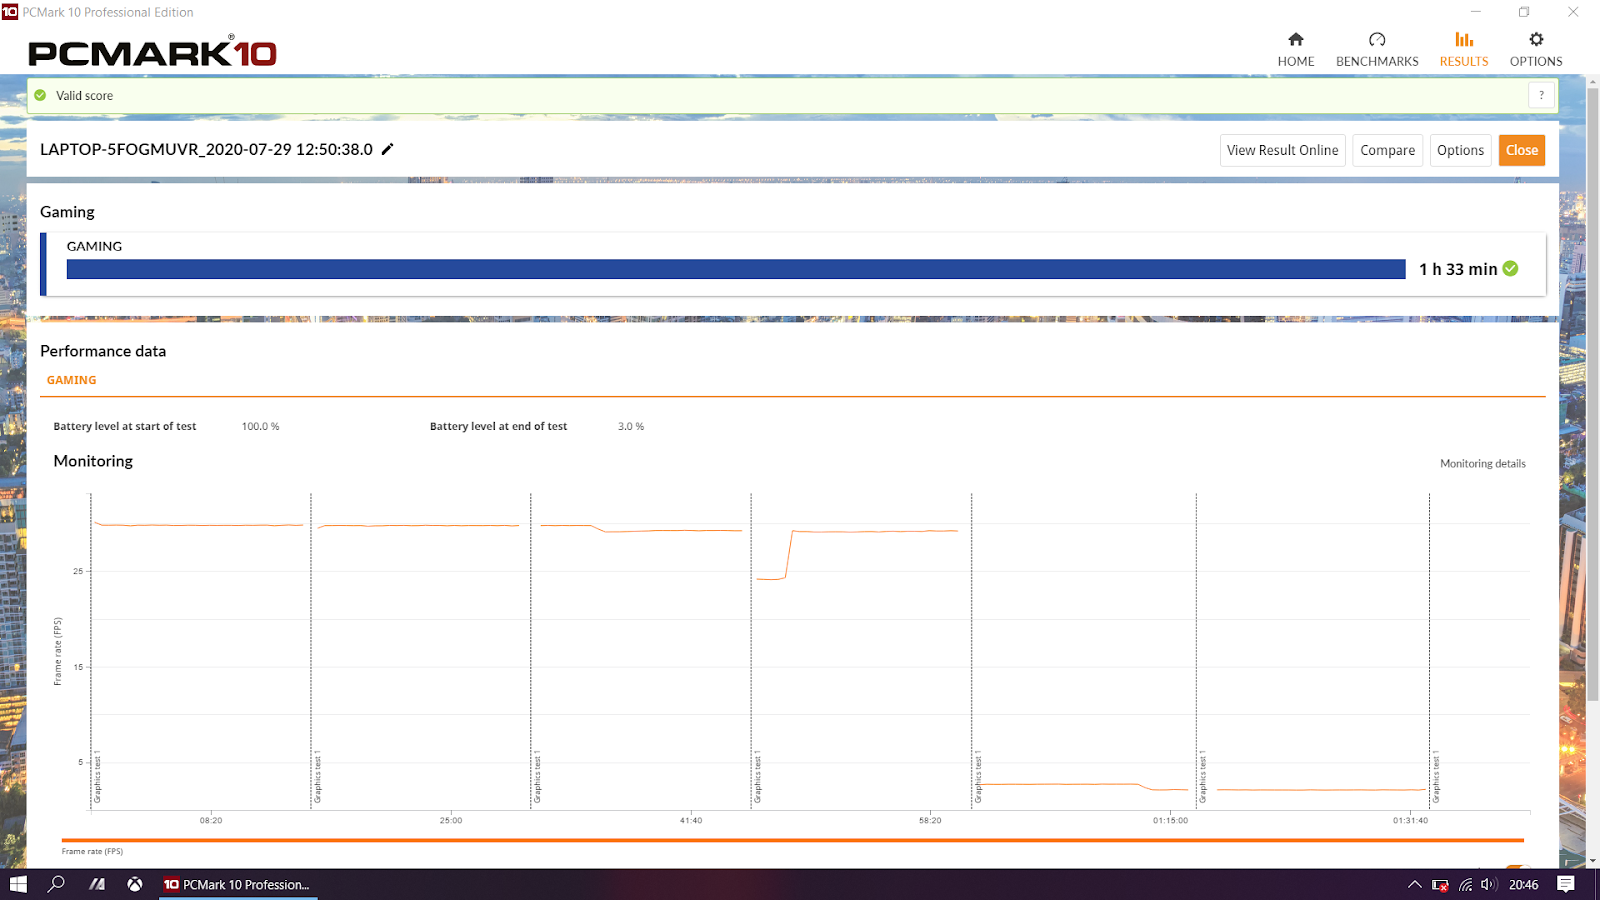Click the end of test value 3.0 %

pos(631,426)
